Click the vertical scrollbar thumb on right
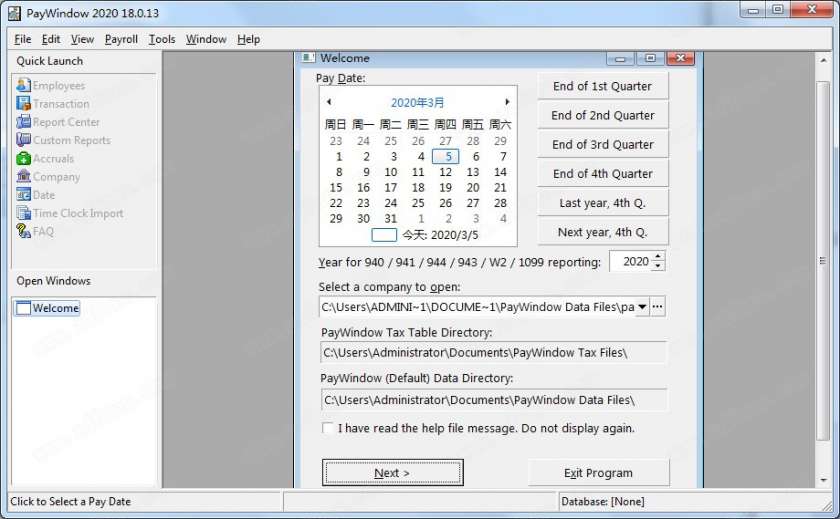The image size is (840, 519). 822,261
